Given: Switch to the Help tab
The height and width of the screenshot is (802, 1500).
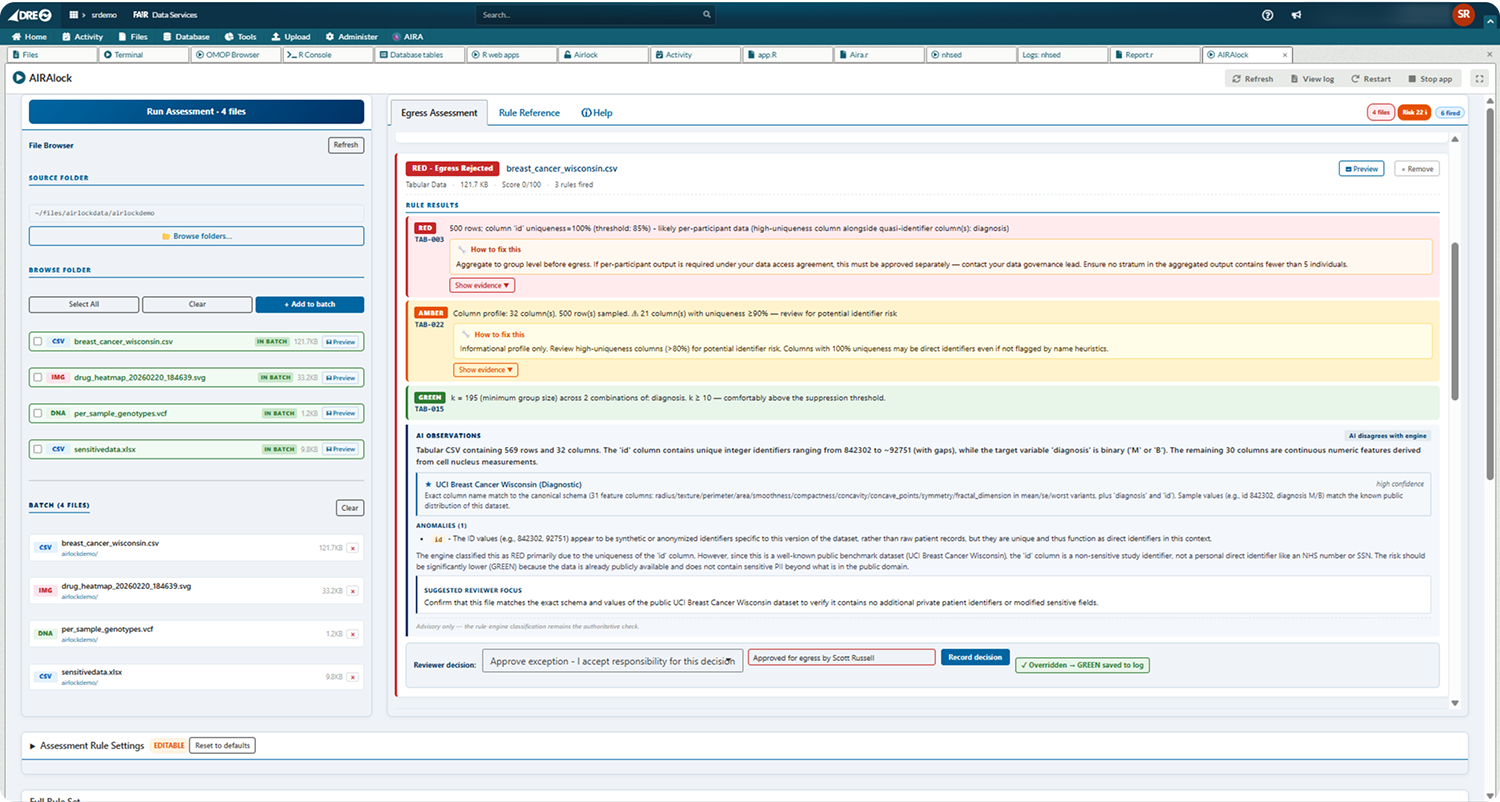Looking at the screenshot, I should (596, 113).
